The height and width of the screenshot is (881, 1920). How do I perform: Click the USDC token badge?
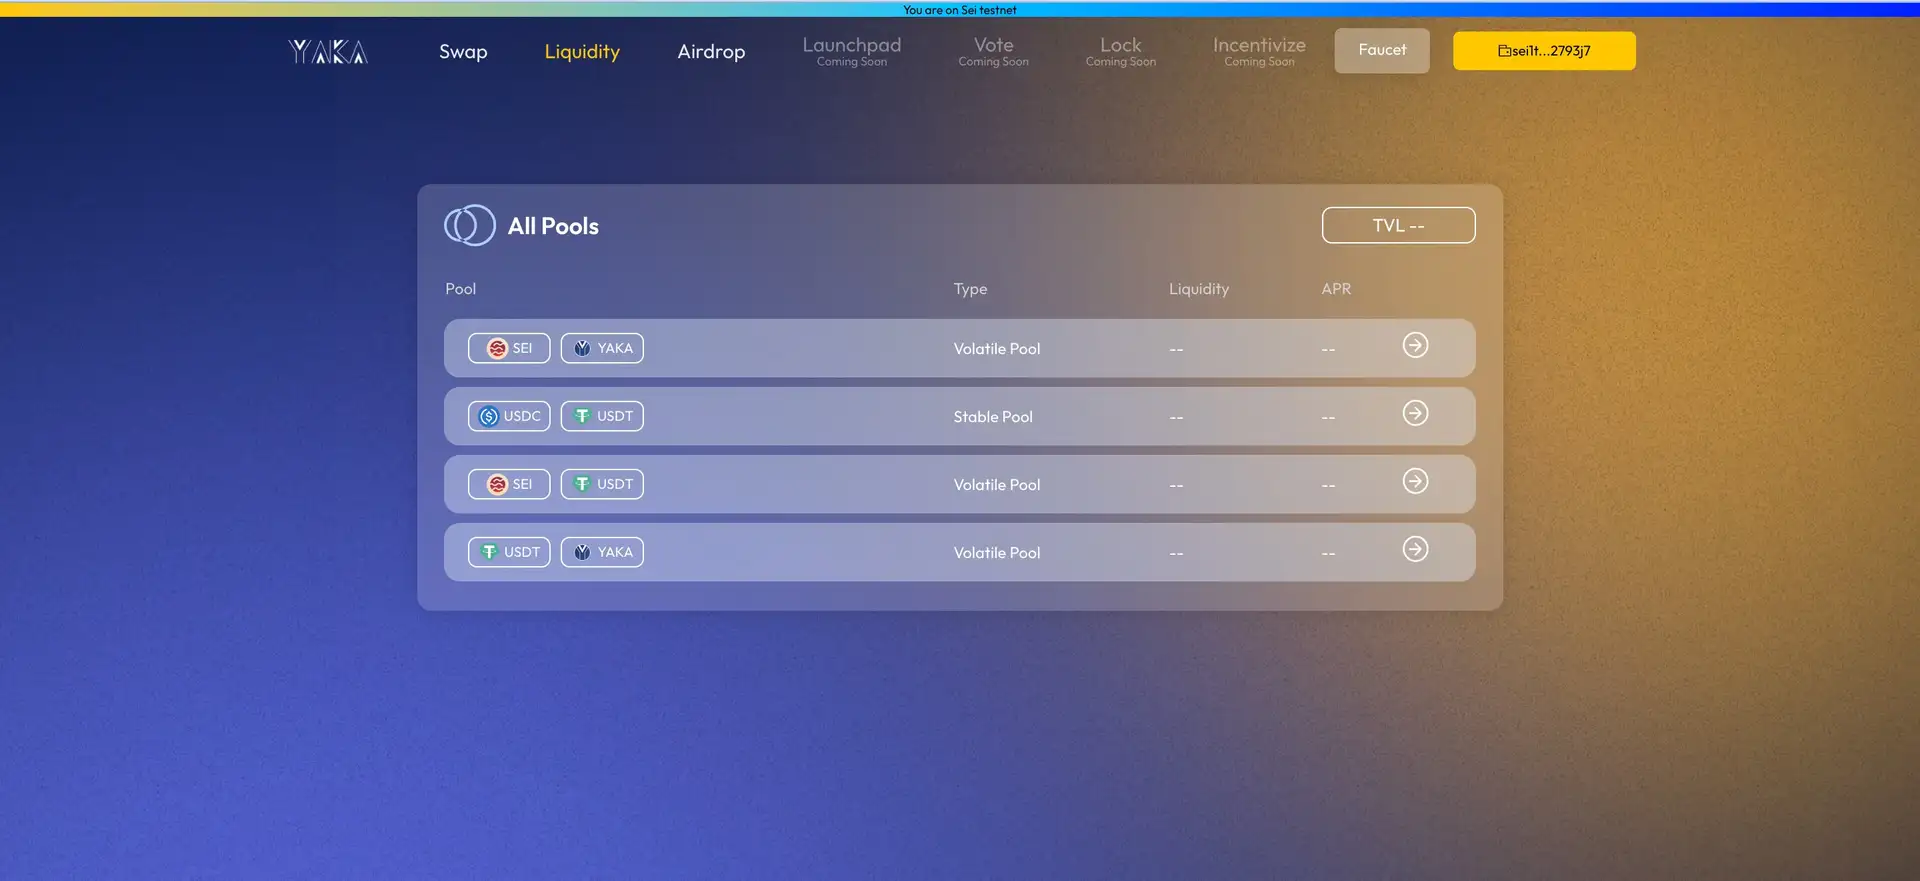(x=509, y=416)
